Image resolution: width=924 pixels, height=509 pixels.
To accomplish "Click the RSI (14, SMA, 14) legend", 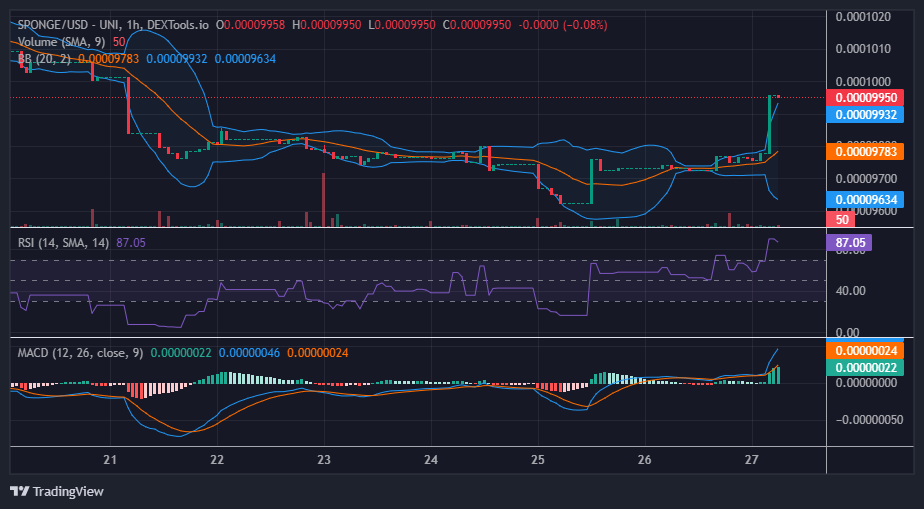I will click(x=63, y=243).
